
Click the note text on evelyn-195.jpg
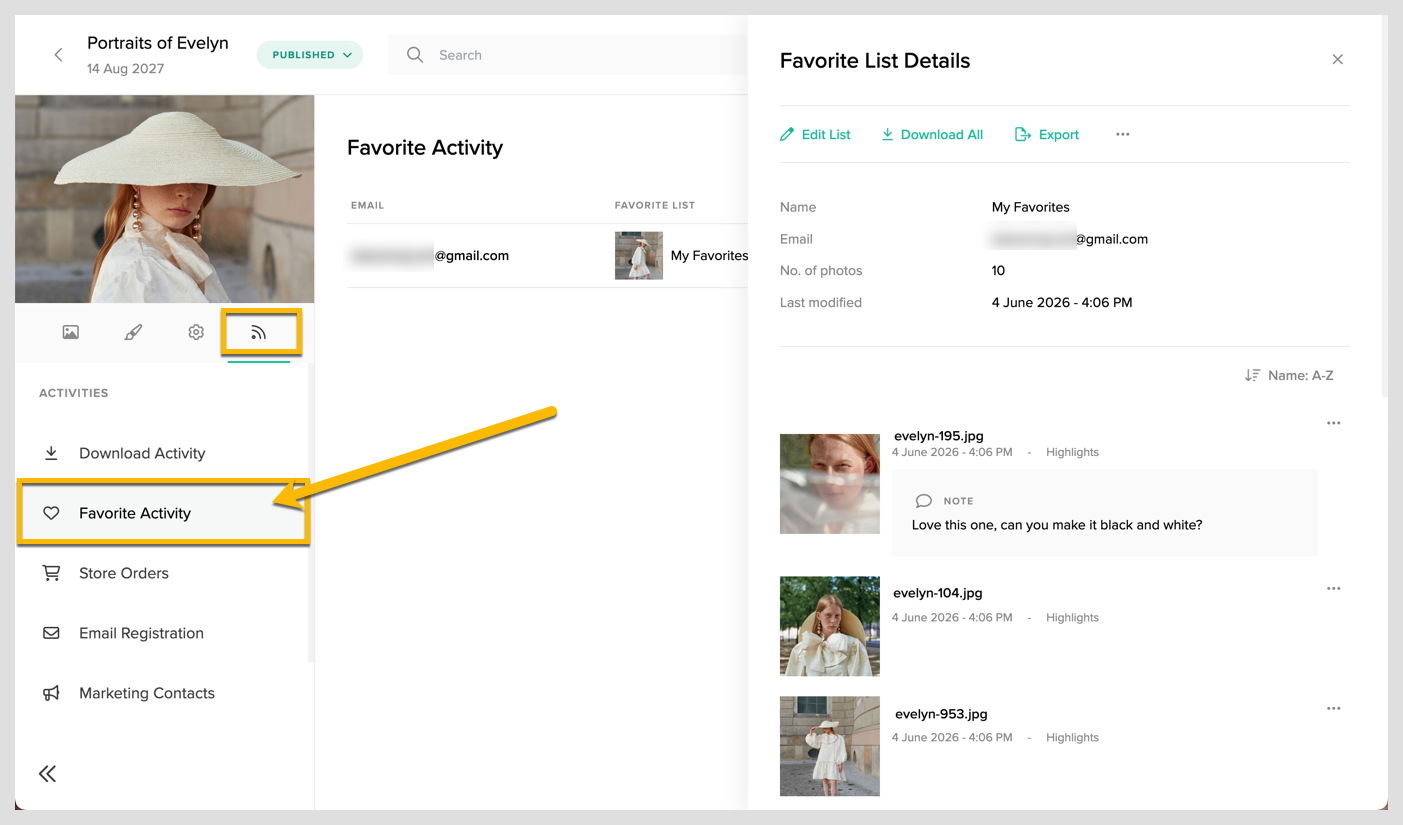tap(1057, 525)
